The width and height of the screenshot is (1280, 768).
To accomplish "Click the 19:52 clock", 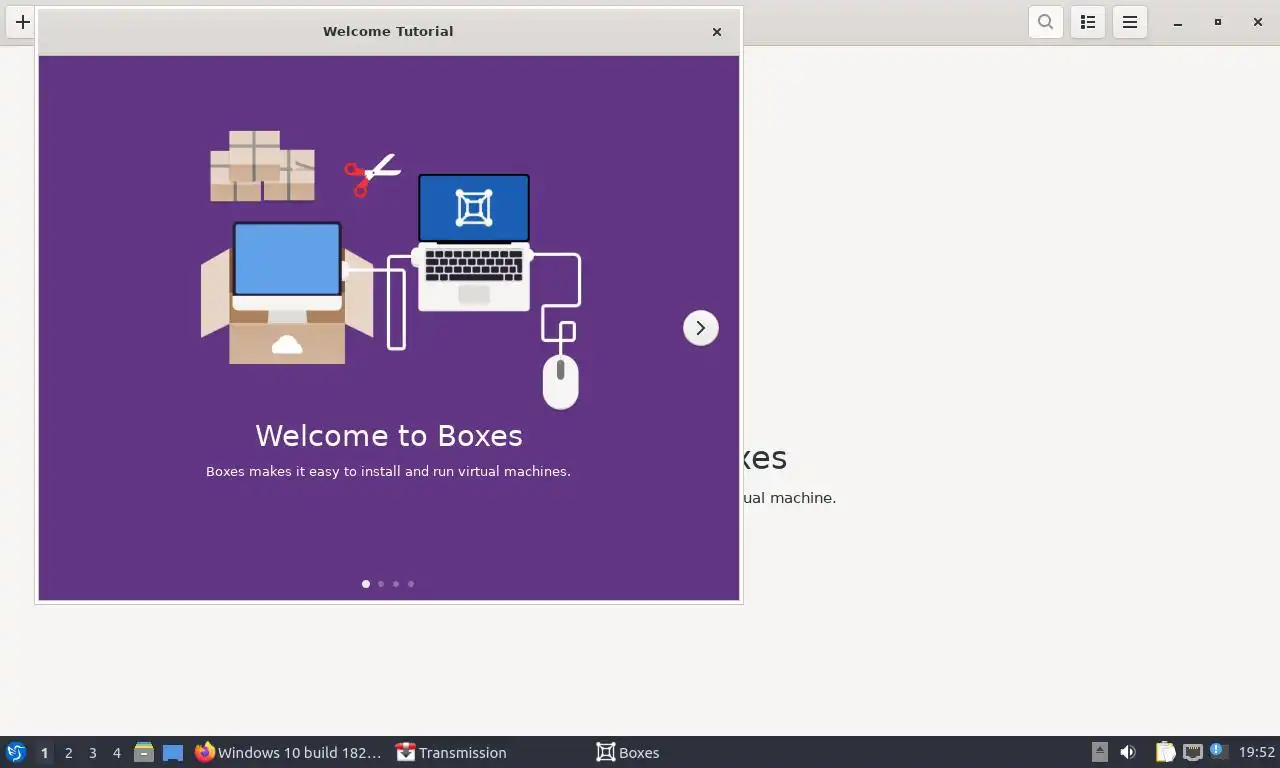I will [1257, 752].
